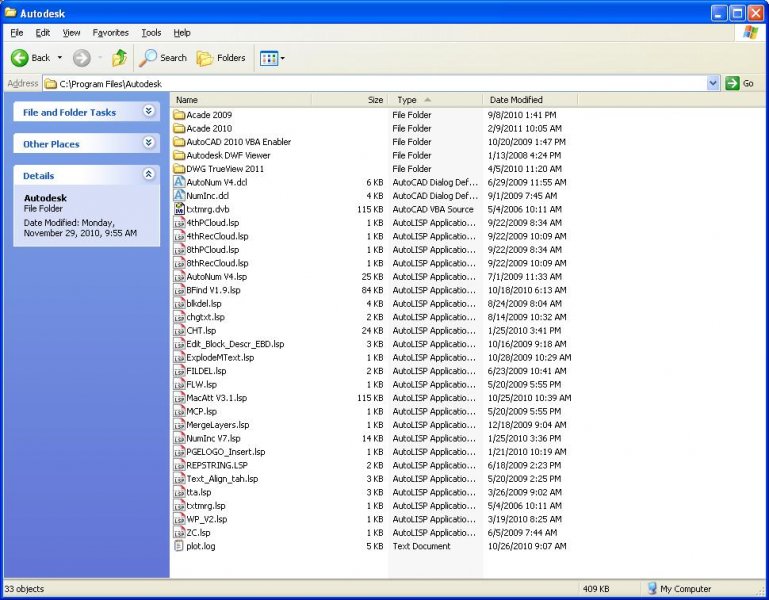Open the Views icon menu

click(x=268, y=58)
